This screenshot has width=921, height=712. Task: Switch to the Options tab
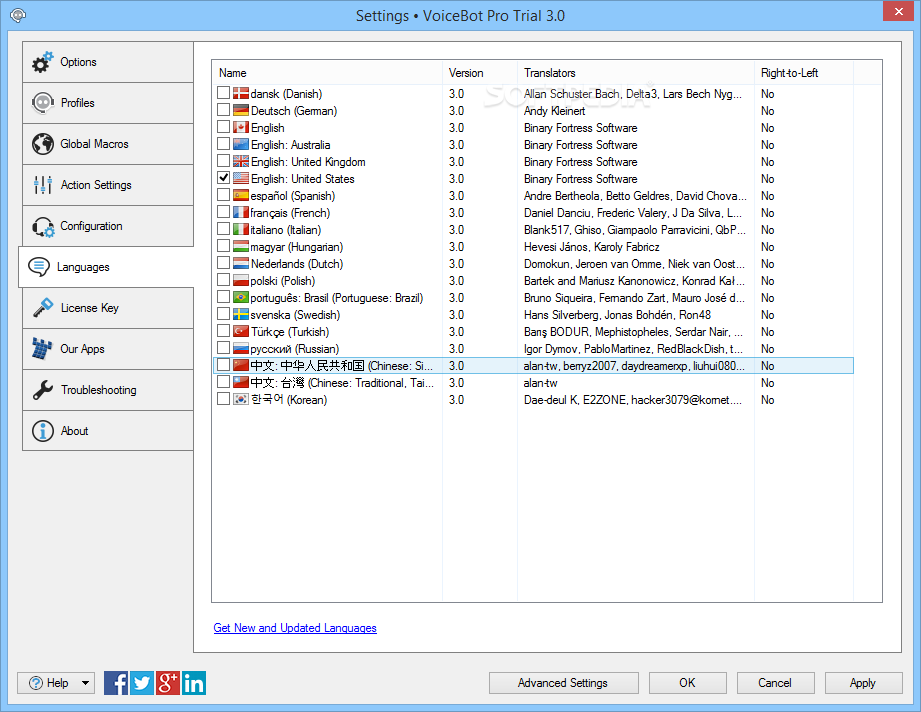pyautogui.click(x=108, y=62)
